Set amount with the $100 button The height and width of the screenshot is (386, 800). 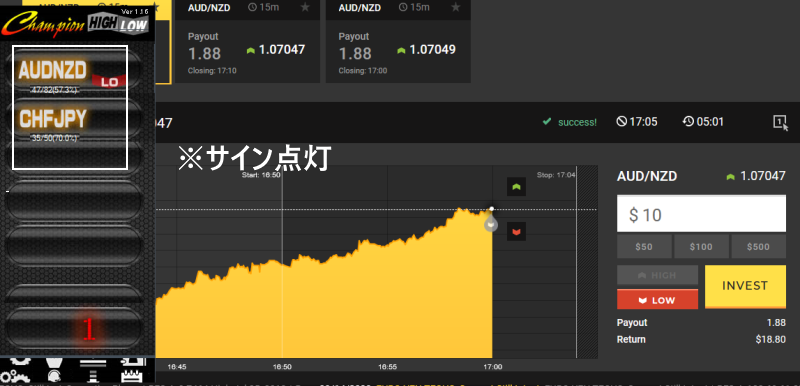[701, 247]
